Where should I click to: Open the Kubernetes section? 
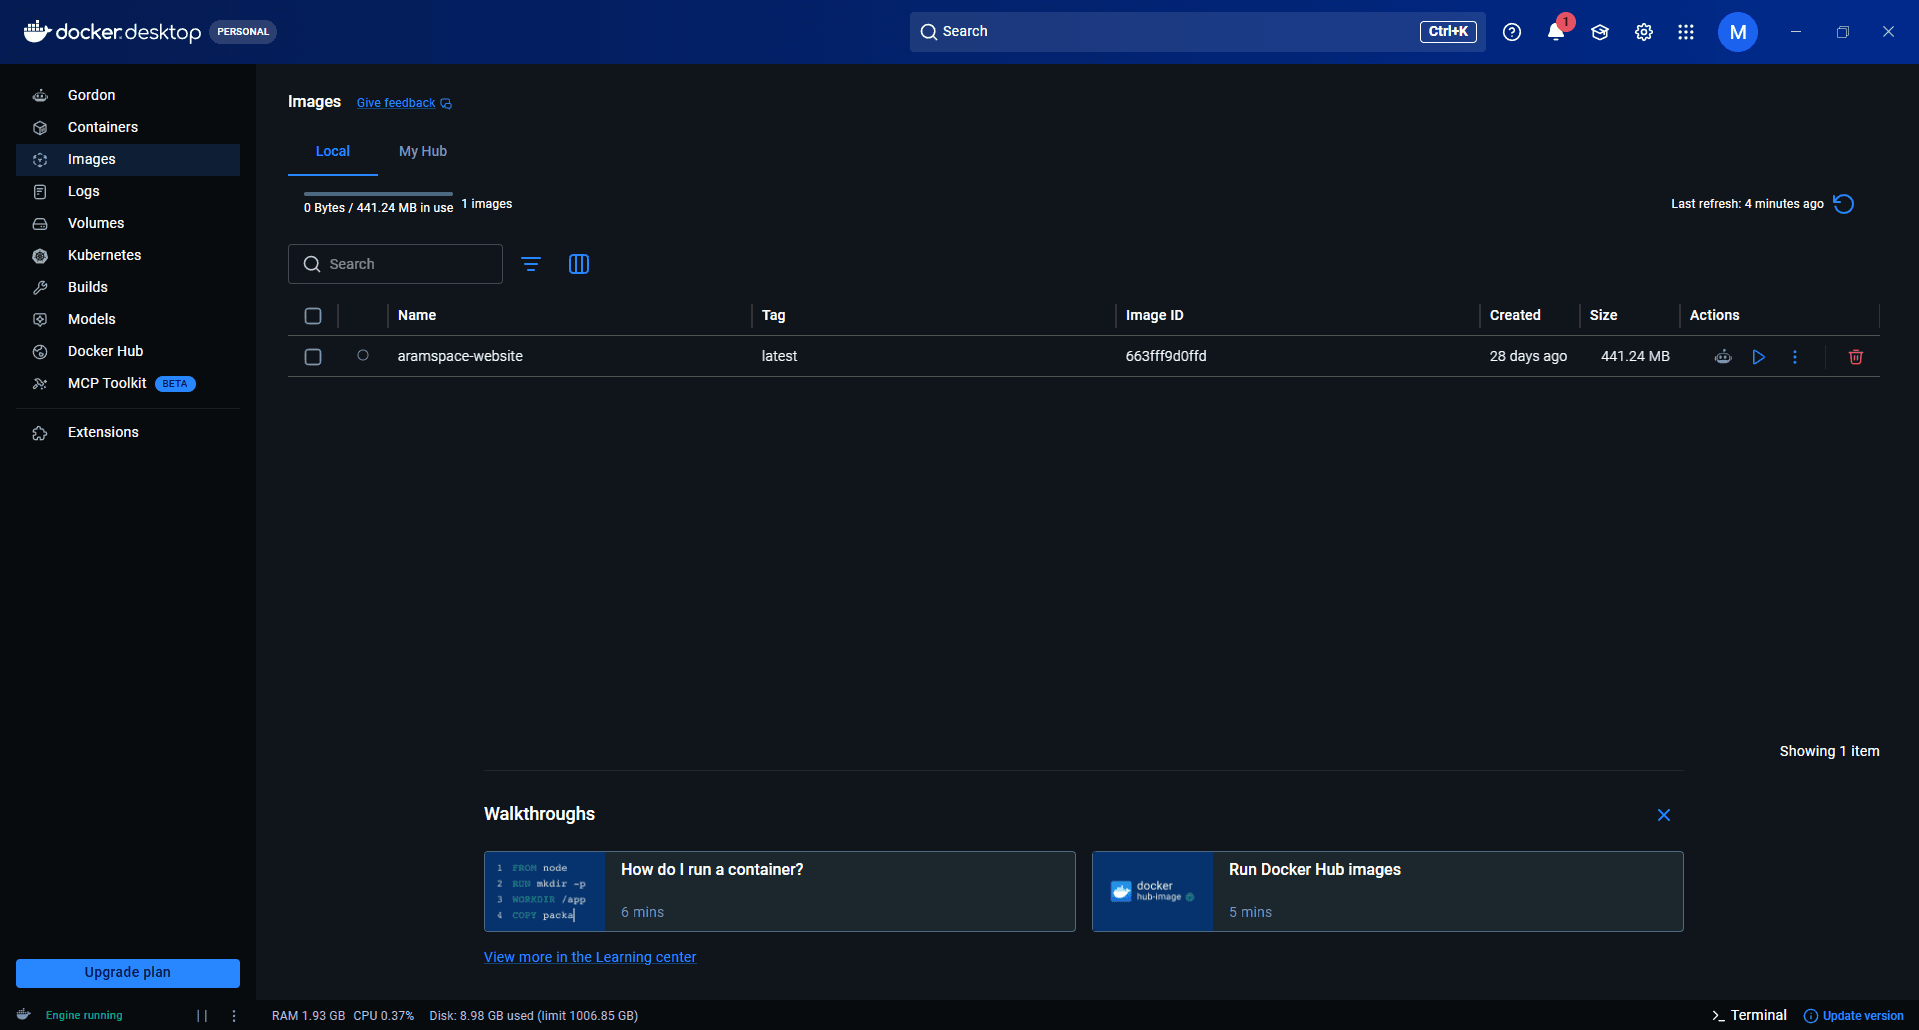128,255
